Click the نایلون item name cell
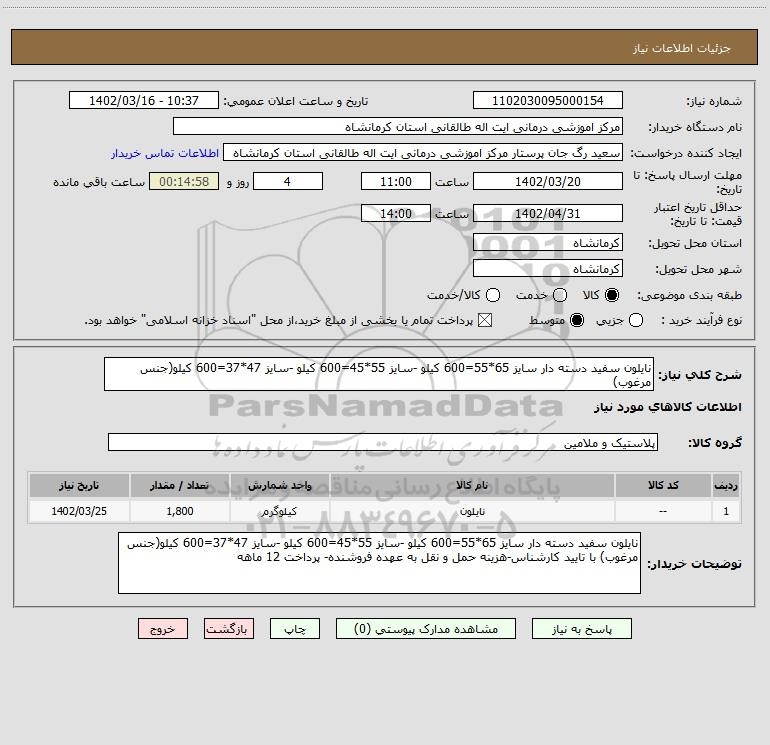The image size is (770, 745). click(x=472, y=511)
